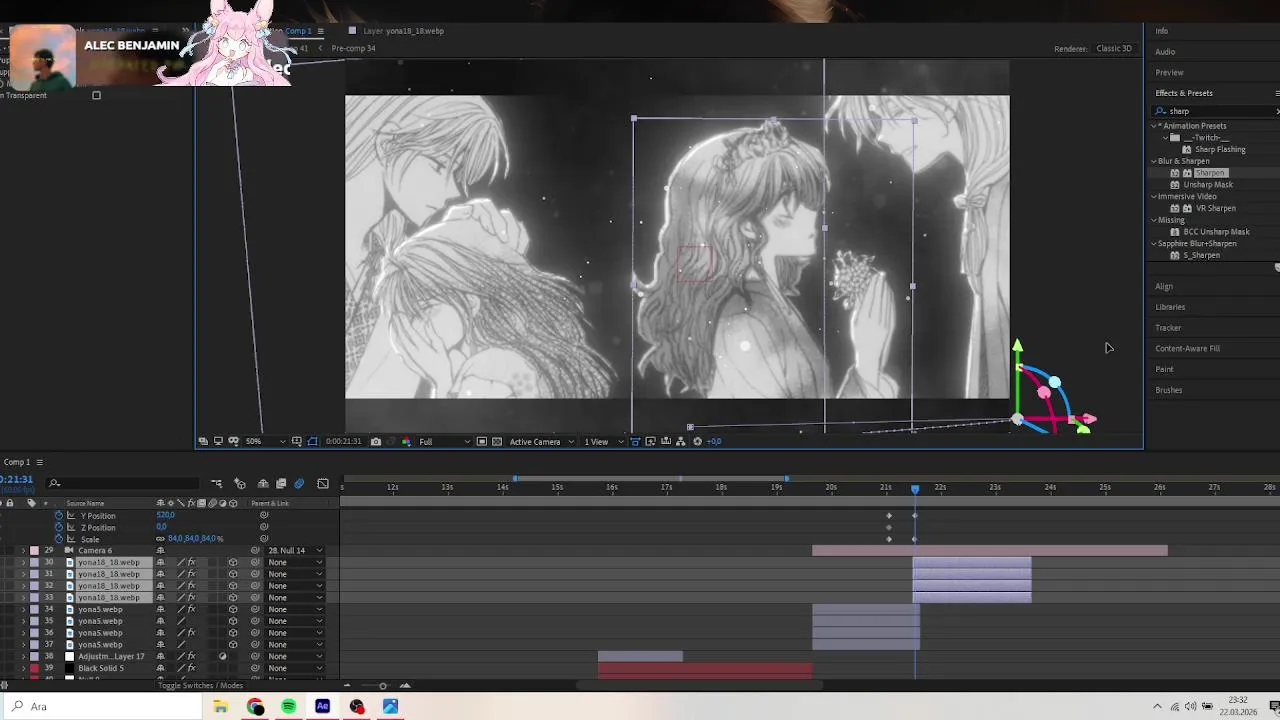This screenshot has width=1280, height=720.
Task: Click the timeline zoom slider handle
Action: [382, 686]
